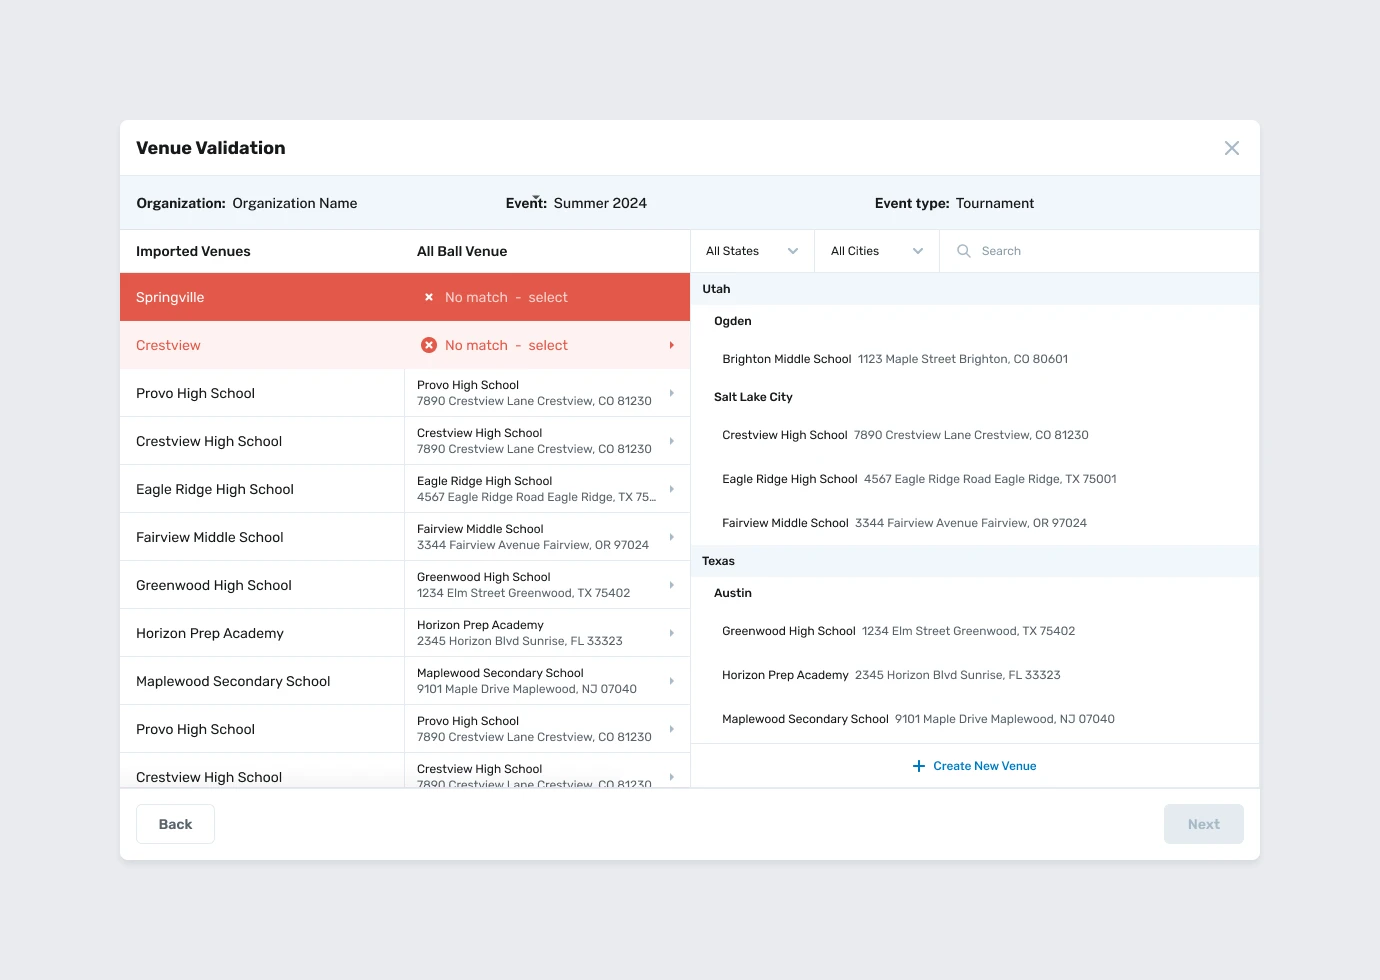1380x980 pixels.
Task: Select the Springville imported venue row
Action: (x=260, y=297)
